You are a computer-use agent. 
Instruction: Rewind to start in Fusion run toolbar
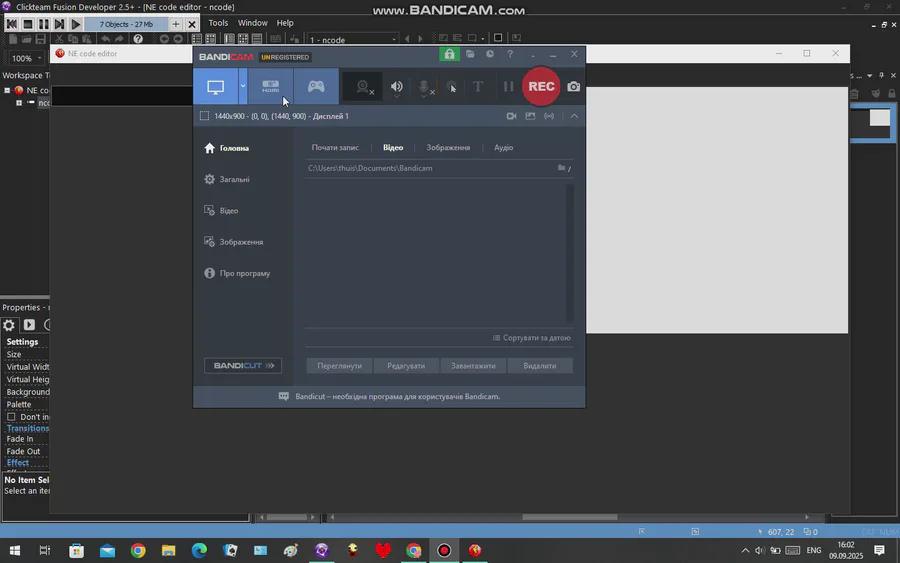pyautogui.click(x=11, y=24)
